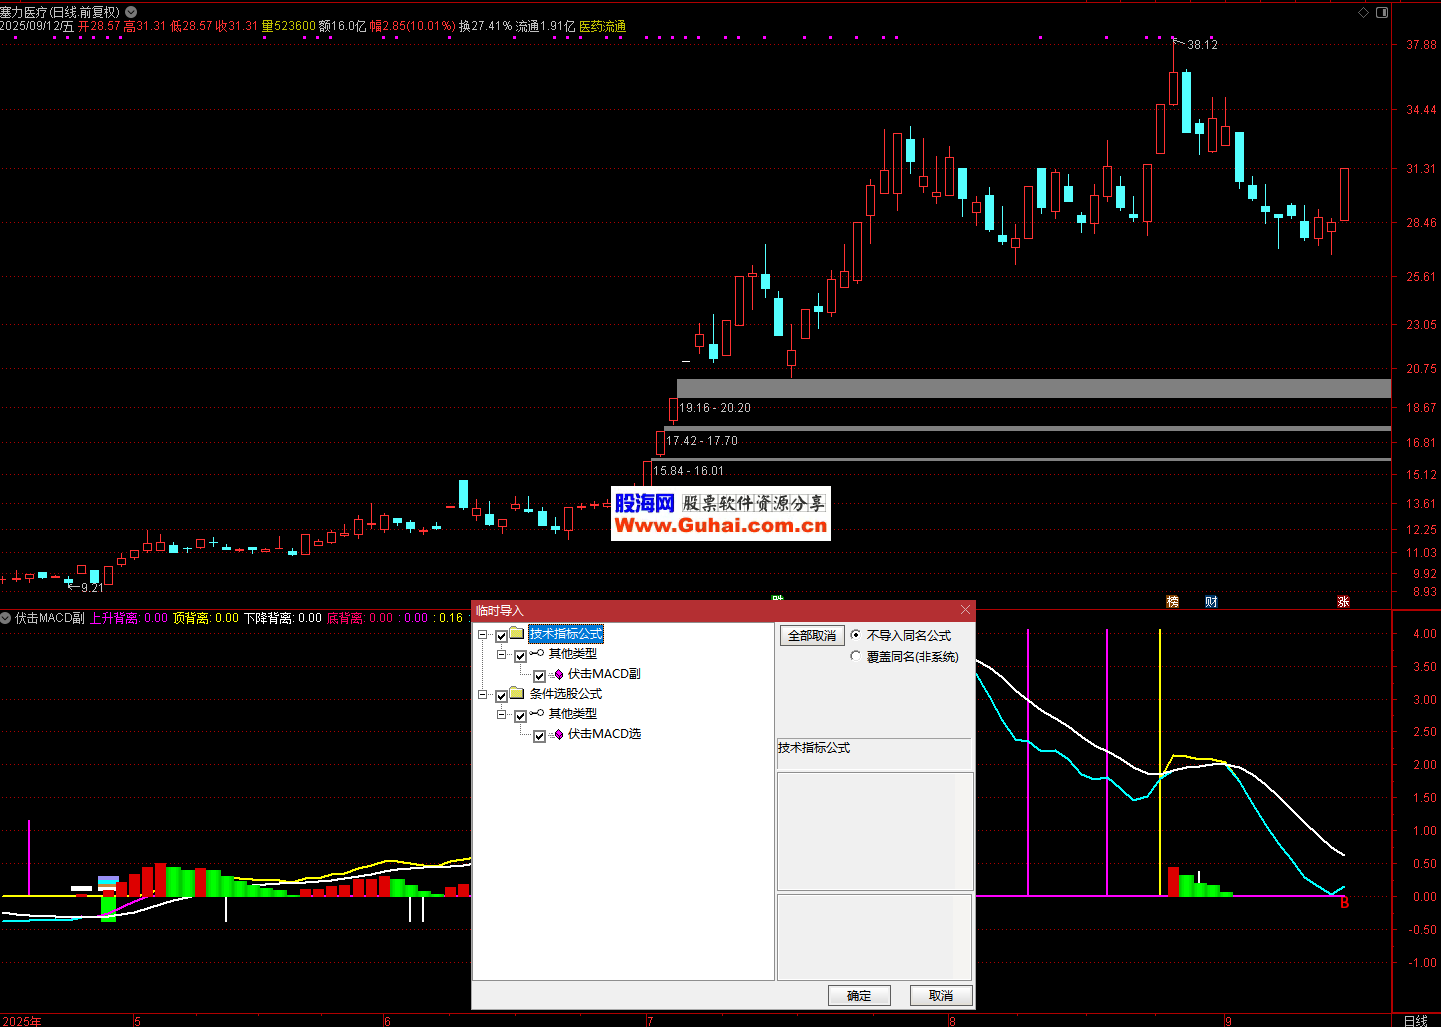1441x1027 pixels.
Task: Click 2025年 label on time axis
Action: click(x=21, y=1021)
